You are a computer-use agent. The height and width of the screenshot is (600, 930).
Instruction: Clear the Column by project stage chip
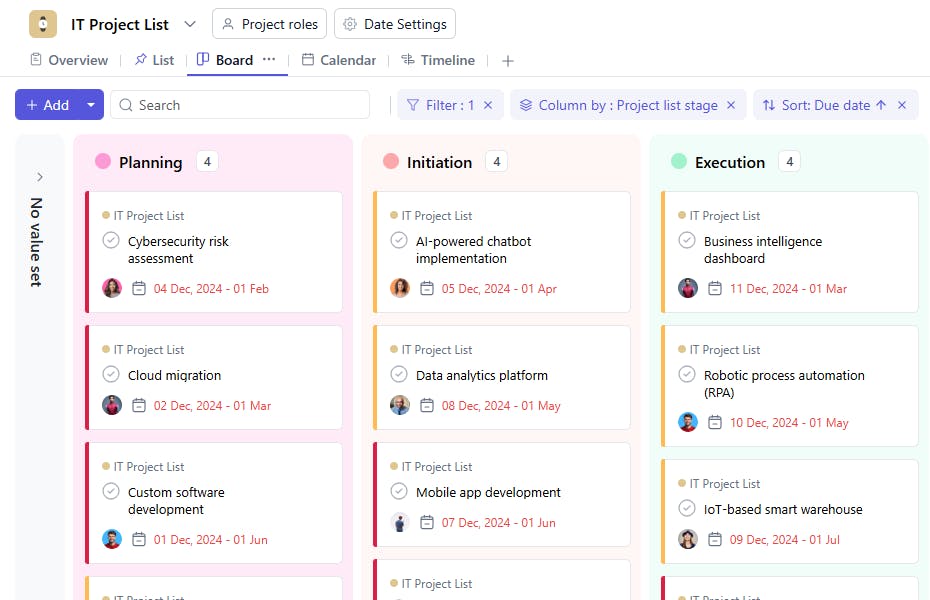(x=731, y=105)
